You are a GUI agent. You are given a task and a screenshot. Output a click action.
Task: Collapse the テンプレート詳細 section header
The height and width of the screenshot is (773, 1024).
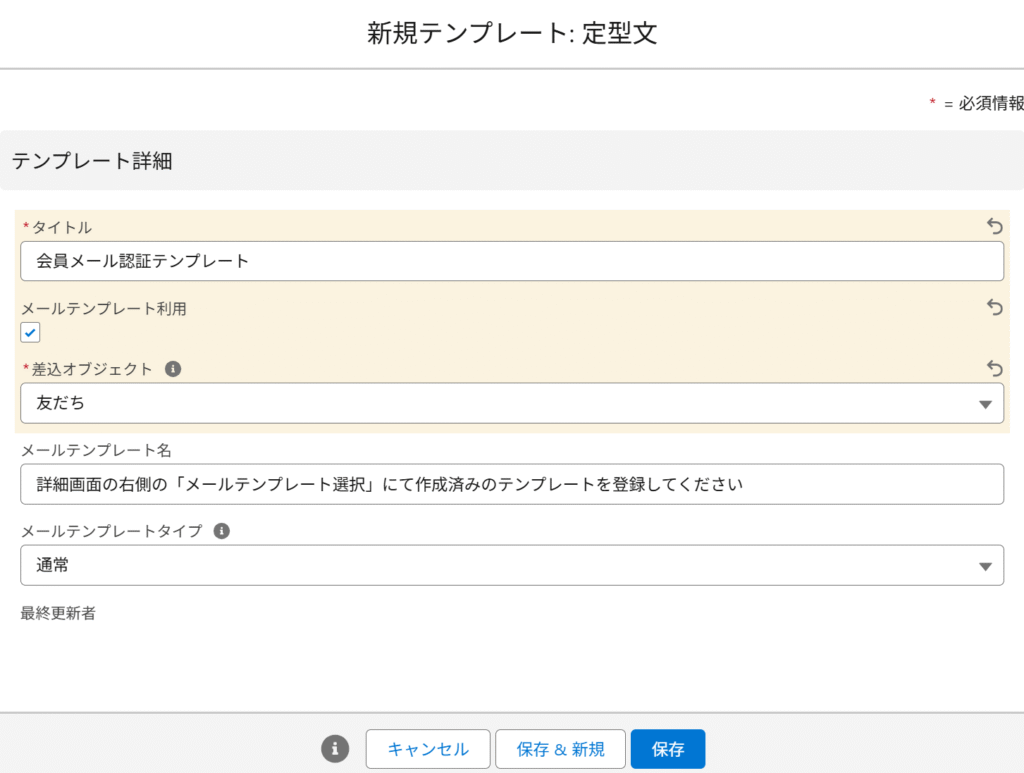[92, 161]
